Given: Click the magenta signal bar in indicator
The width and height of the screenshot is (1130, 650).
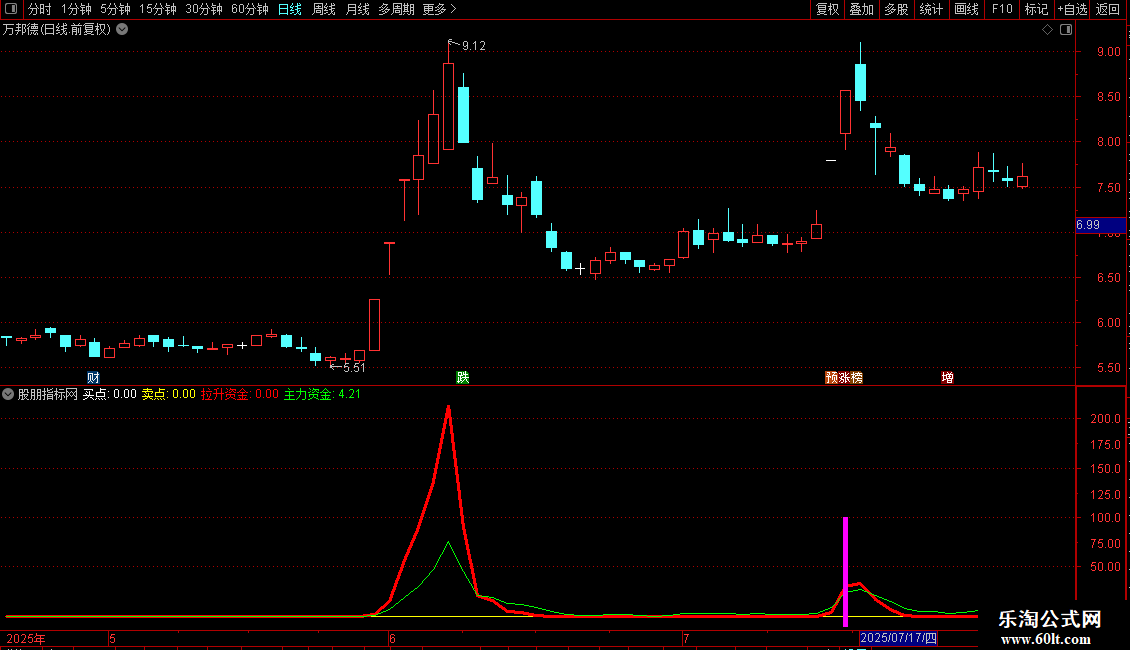Looking at the screenshot, I should pyautogui.click(x=845, y=571).
